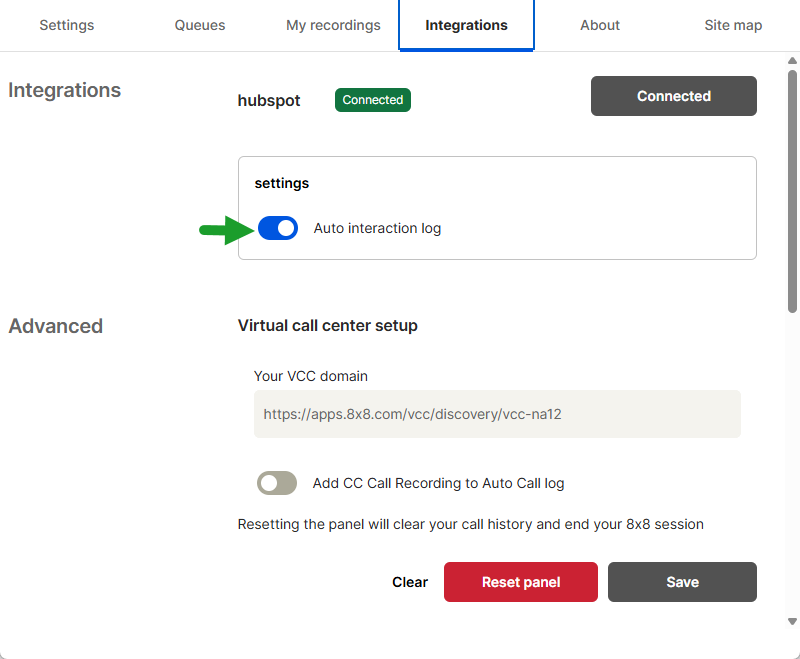The height and width of the screenshot is (659, 800).
Task: Click the scrollbar up arrow
Action: pos(792,61)
